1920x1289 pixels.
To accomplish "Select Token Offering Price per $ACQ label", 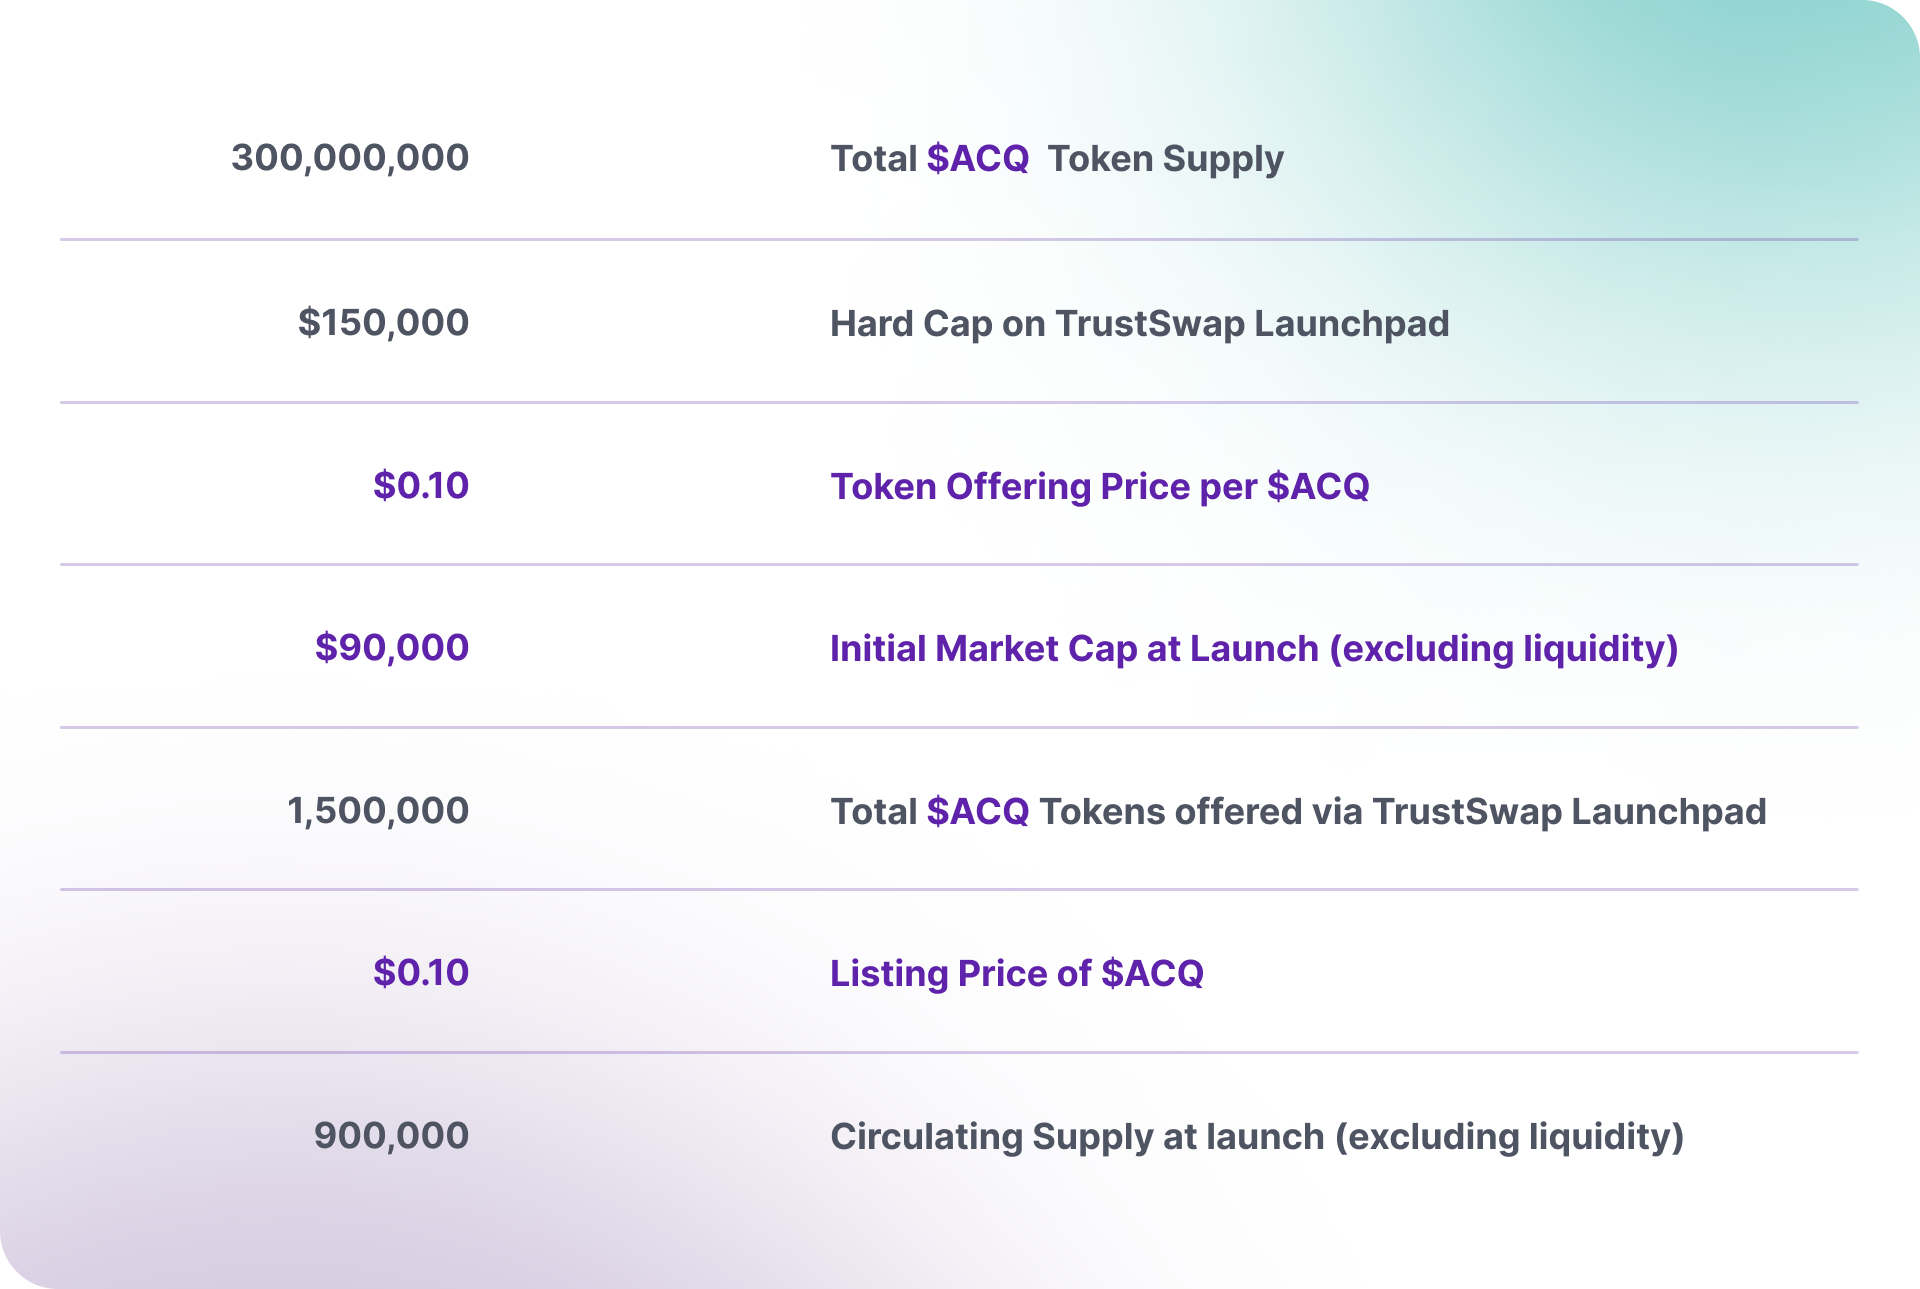I will (x=1100, y=487).
